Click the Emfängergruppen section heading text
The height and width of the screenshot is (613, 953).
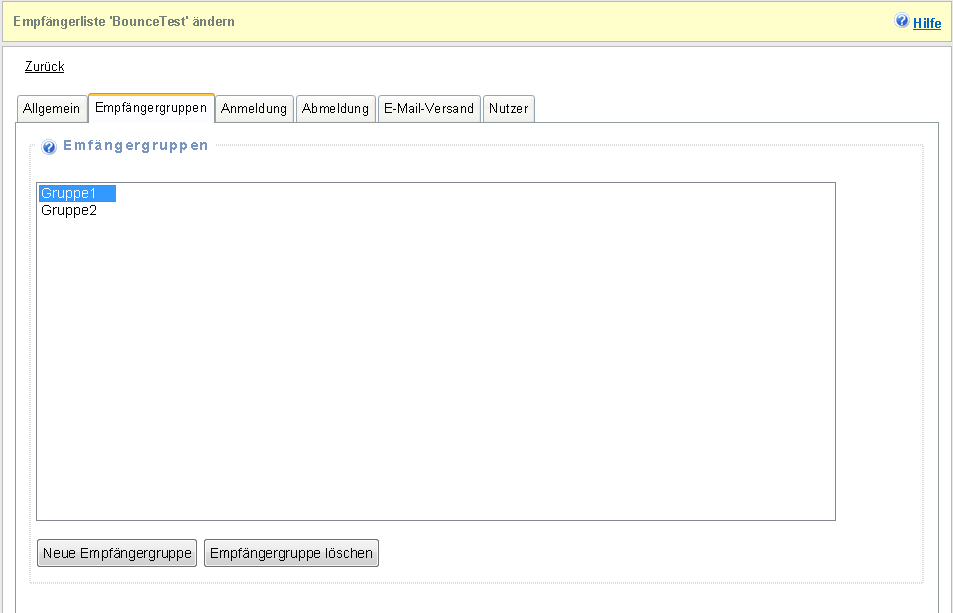(136, 146)
